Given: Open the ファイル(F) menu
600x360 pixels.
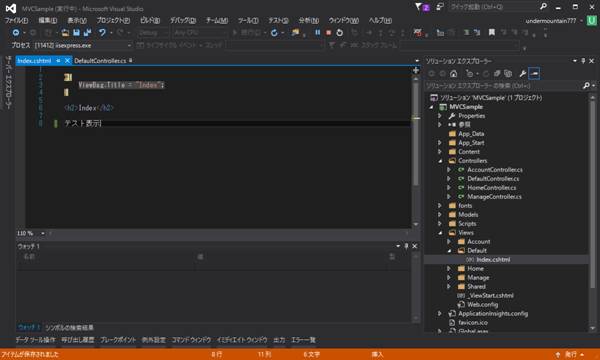Looking at the screenshot, I should (x=16, y=20).
